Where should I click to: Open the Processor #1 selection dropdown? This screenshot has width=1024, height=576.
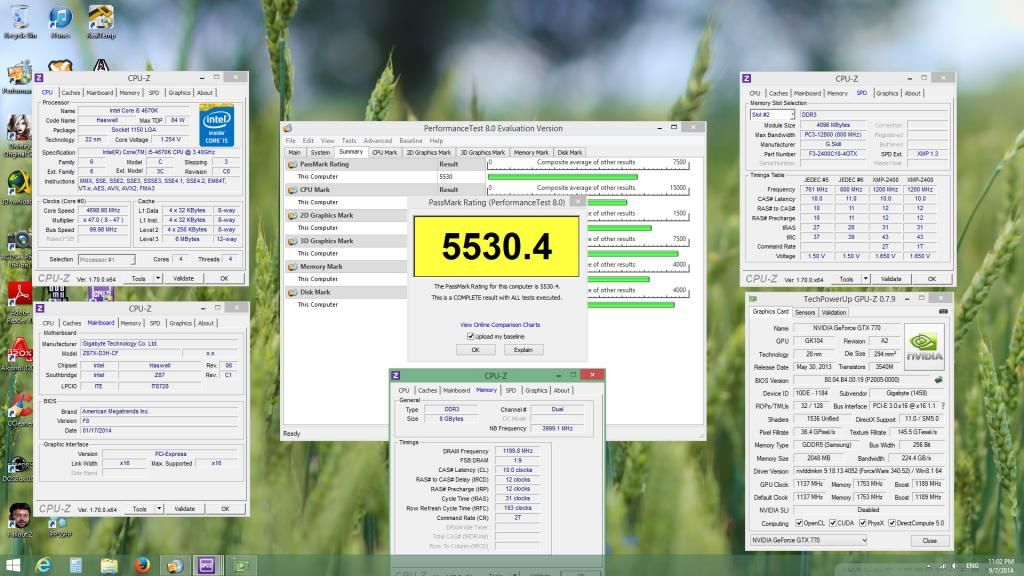[x=106, y=259]
